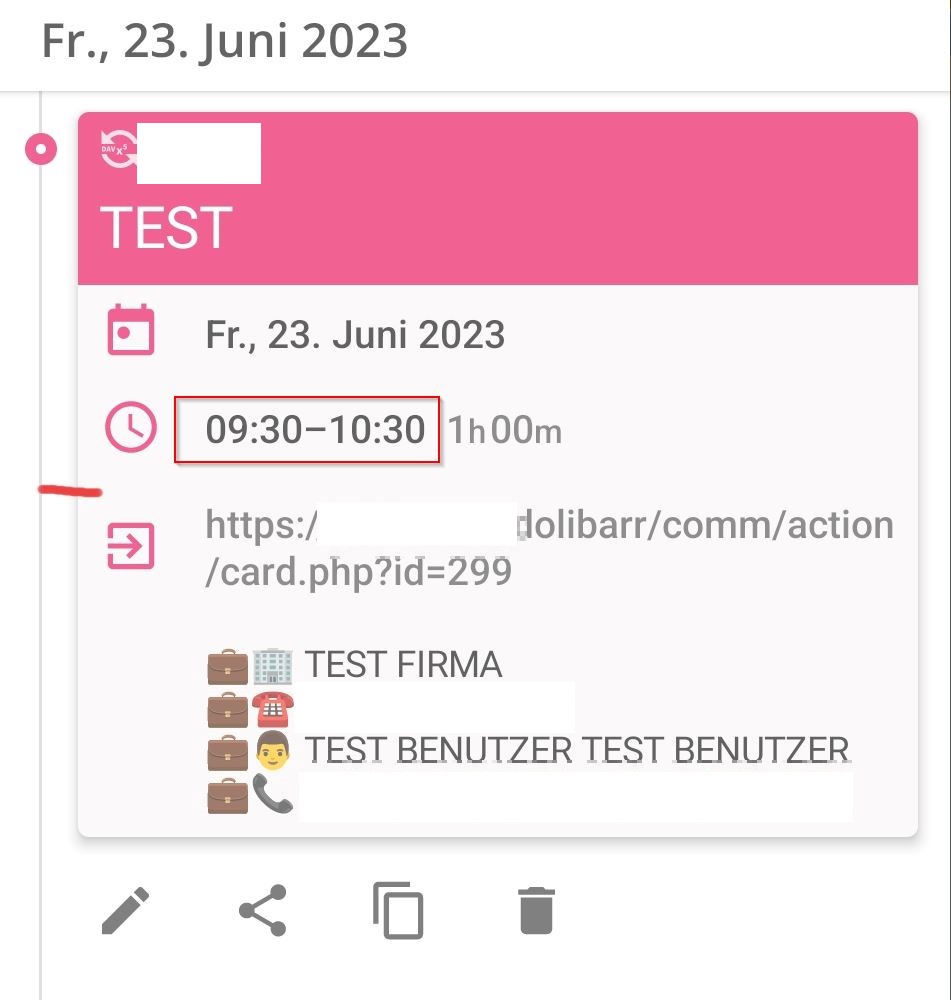Open the dolibarr card.php link
This screenshot has width=951, height=1000.
coord(549,548)
